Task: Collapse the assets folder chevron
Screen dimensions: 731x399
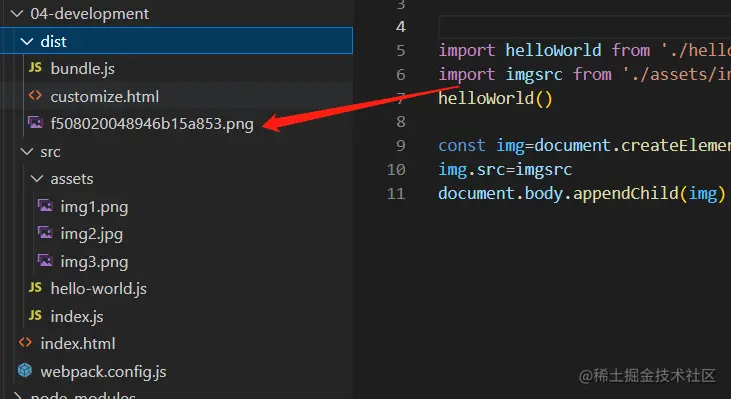Action: (37, 179)
